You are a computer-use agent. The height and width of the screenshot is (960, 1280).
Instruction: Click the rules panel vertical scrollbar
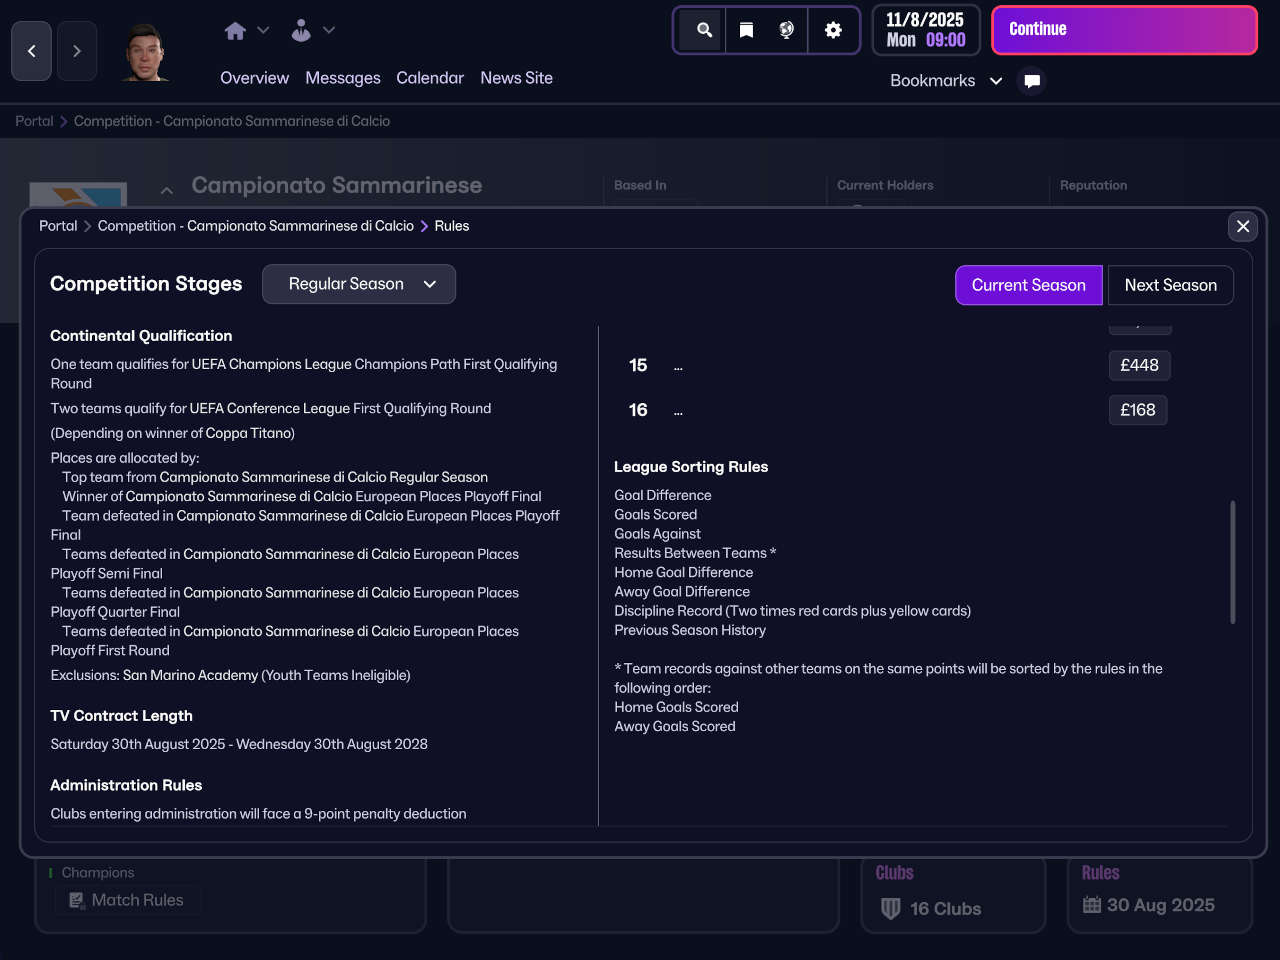pyautogui.click(x=1232, y=562)
